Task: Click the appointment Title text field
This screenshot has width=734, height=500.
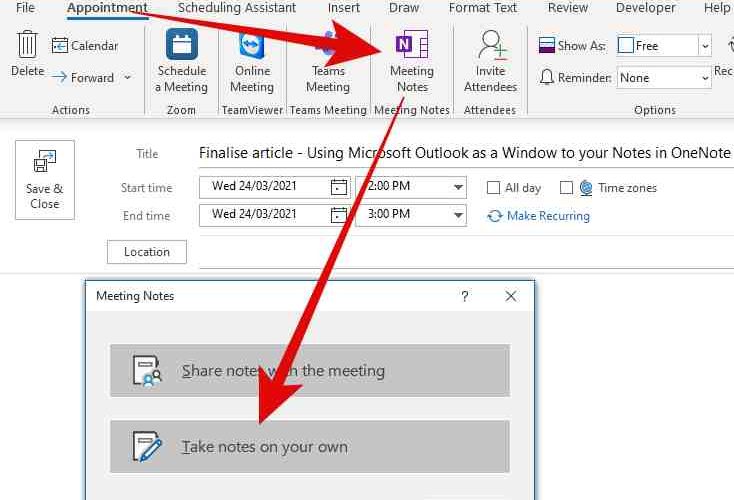Action: point(466,153)
